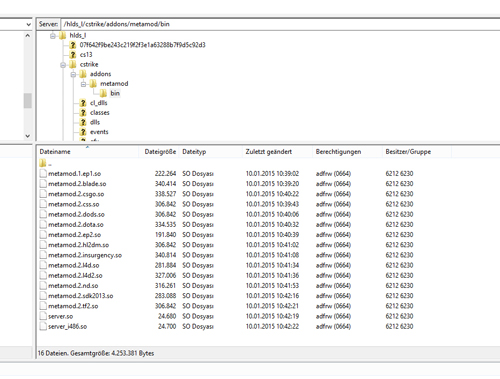Click the parent directory folder icon in the file list
The height and width of the screenshot is (379, 500).
click(x=43, y=163)
